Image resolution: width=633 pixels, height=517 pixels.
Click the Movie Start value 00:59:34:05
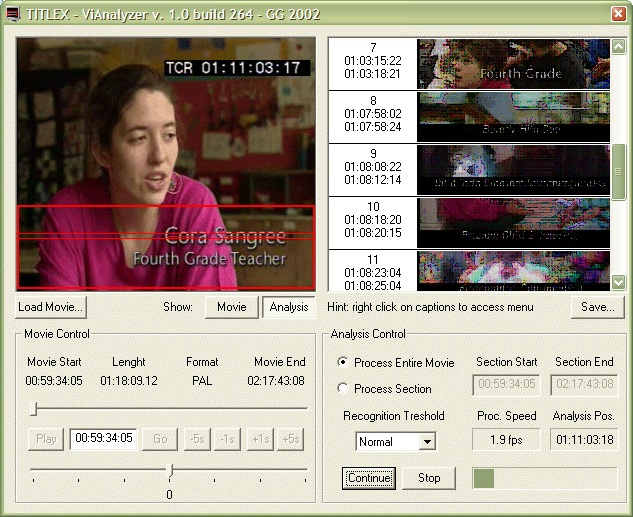[54, 381]
